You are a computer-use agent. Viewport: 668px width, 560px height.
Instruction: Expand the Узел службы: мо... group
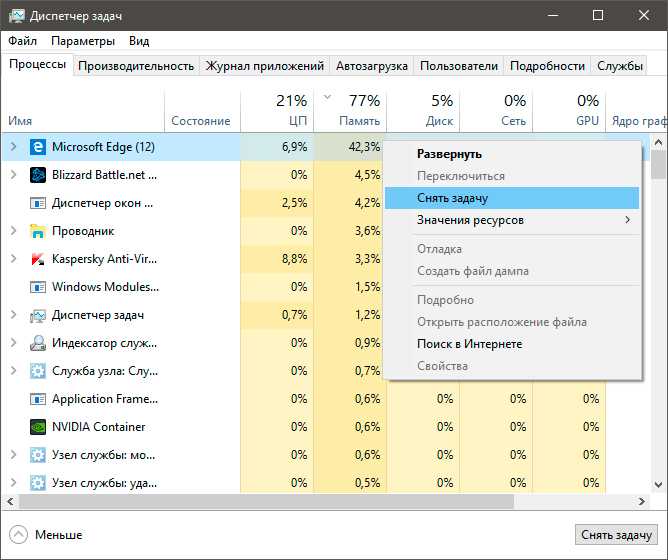(14, 455)
